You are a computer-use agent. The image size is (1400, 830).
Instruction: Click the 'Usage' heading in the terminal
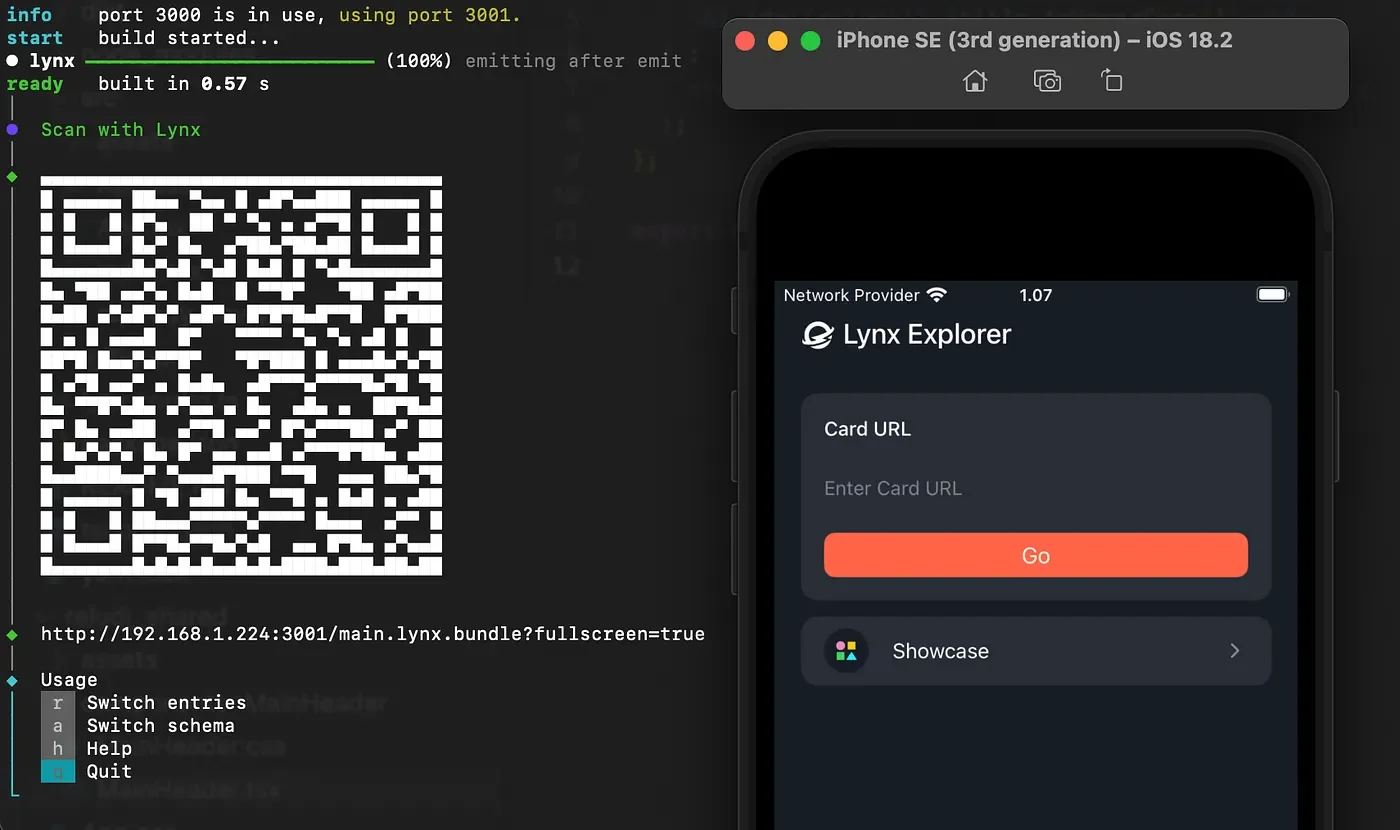click(69, 680)
